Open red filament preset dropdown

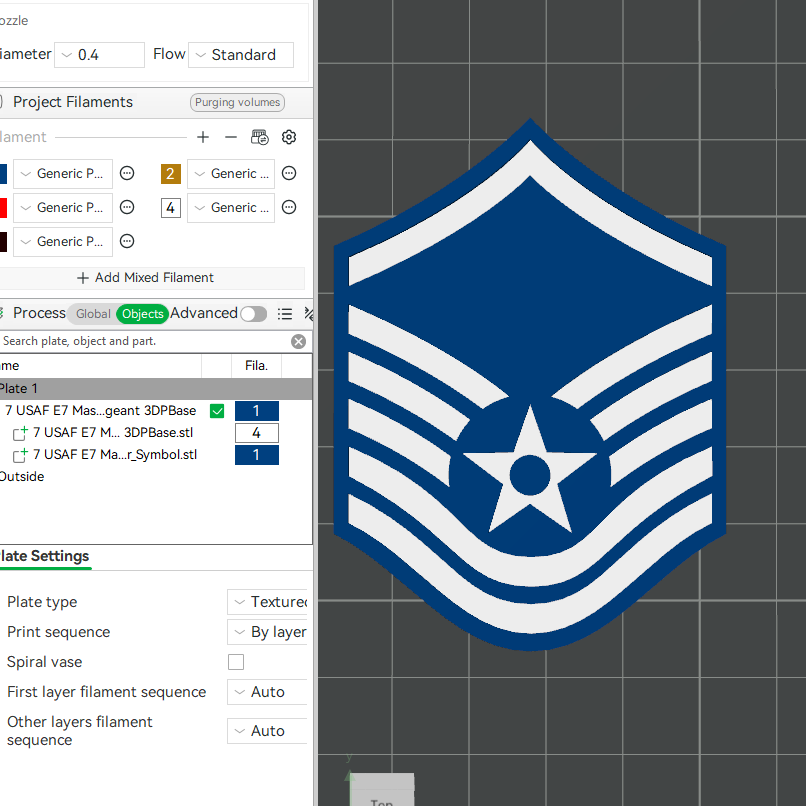click(x=63, y=208)
